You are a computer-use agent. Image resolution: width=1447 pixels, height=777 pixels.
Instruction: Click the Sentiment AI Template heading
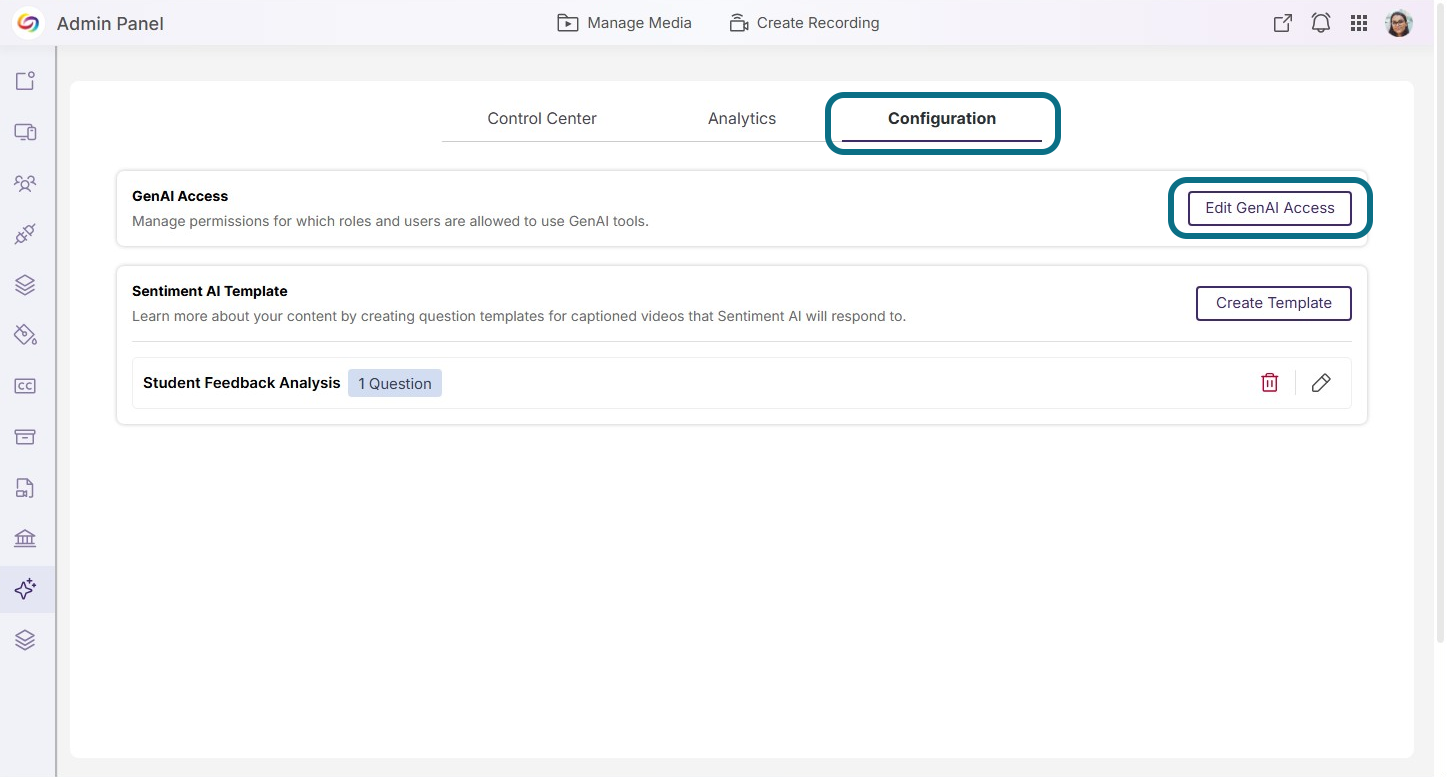click(210, 291)
